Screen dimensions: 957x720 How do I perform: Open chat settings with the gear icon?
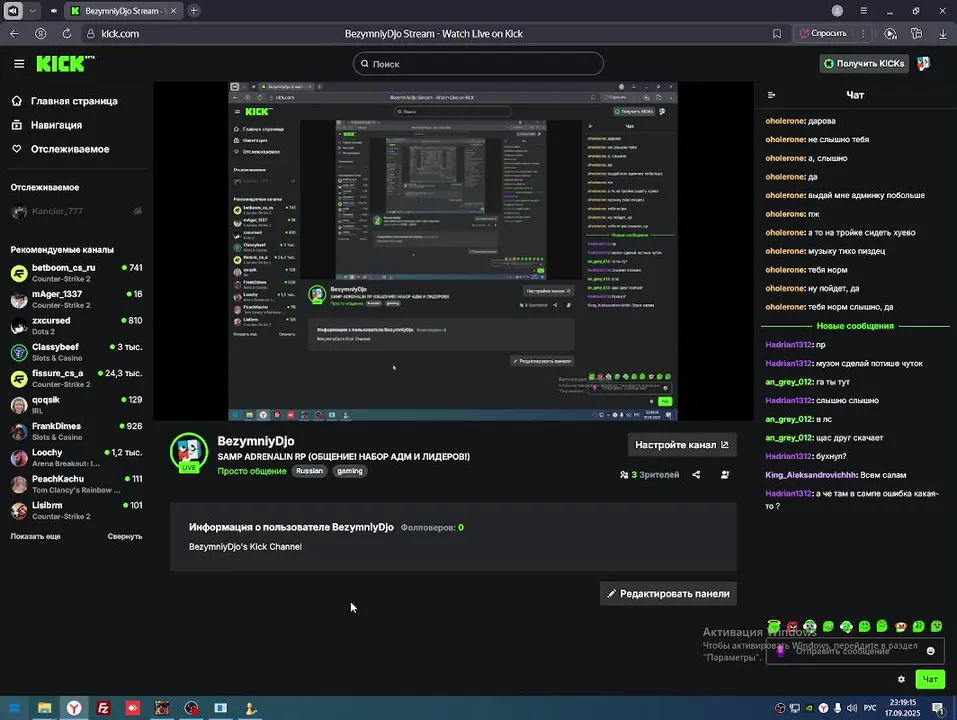pyautogui.click(x=901, y=679)
